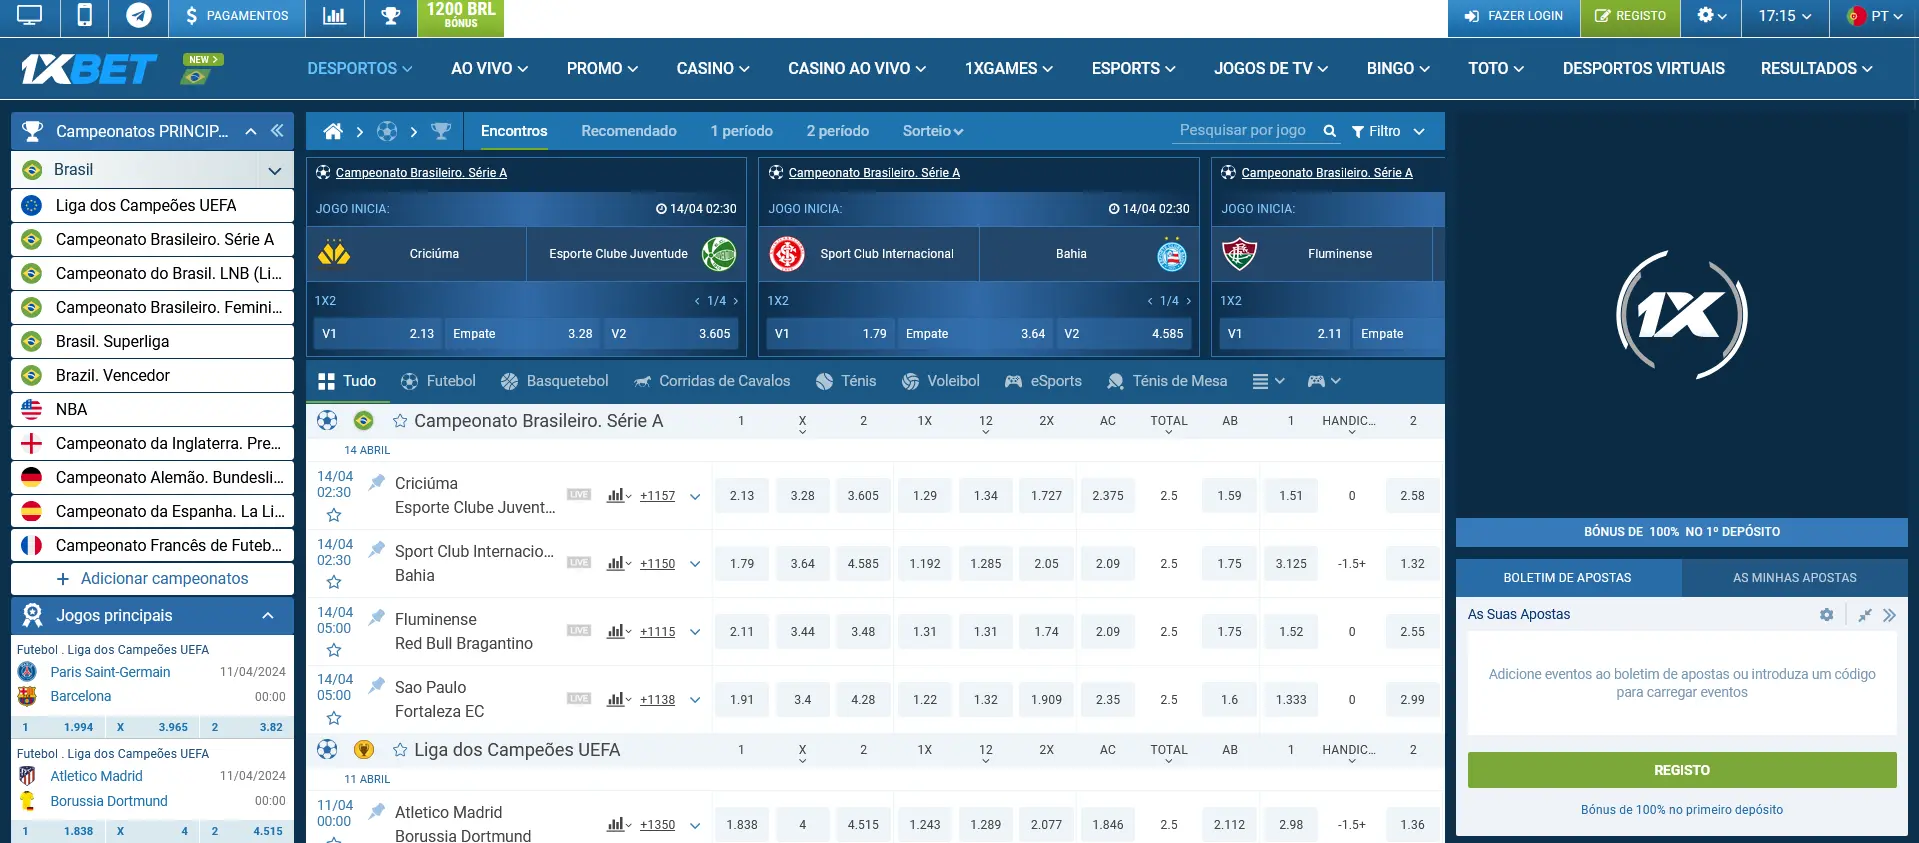The width and height of the screenshot is (1919, 843).
Task: Switch to the Recomendado tab
Action: click(629, 131)
